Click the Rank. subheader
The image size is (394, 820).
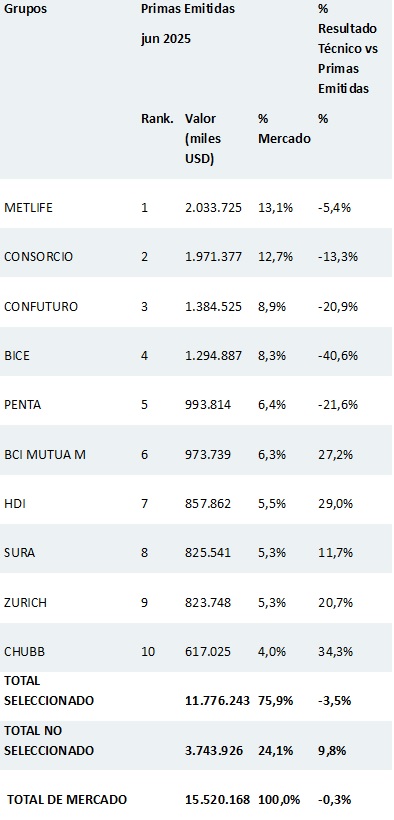[157, 119]
